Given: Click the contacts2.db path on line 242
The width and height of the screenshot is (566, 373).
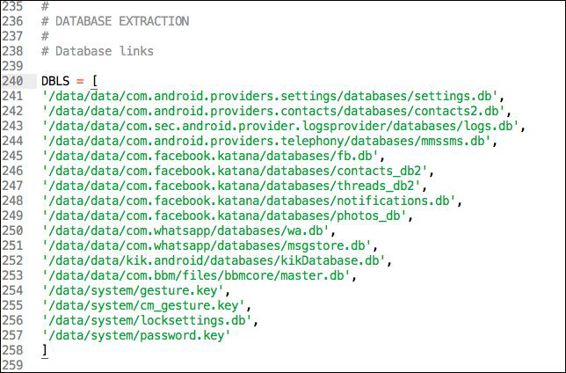Looking at the screenshot, I should [274, 111].
